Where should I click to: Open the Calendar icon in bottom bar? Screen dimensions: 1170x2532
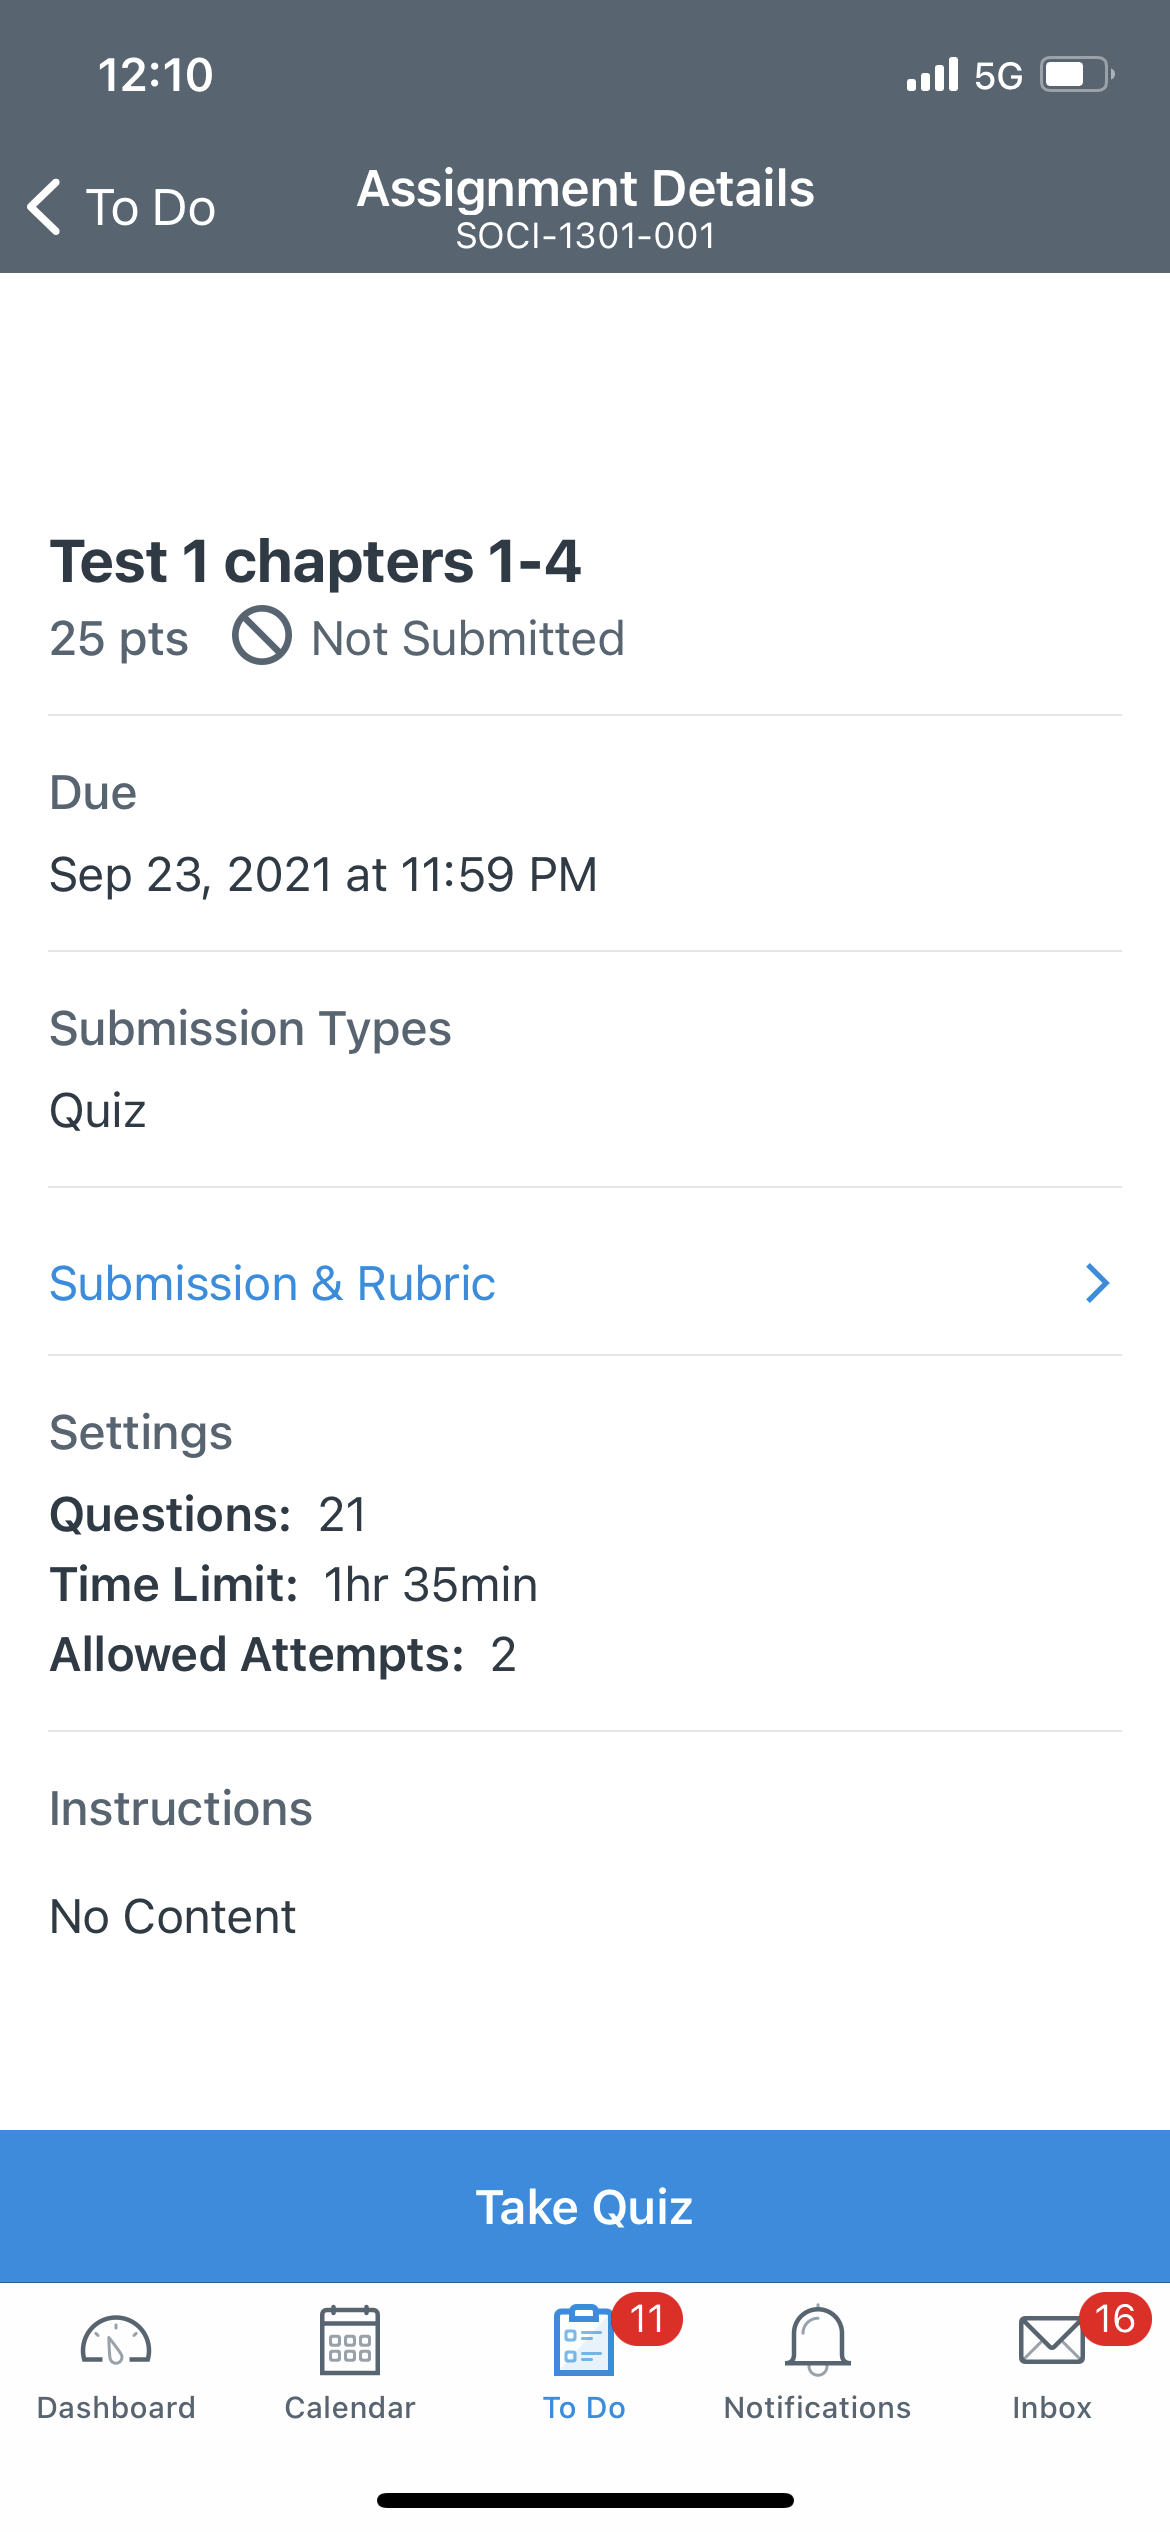350,2340
